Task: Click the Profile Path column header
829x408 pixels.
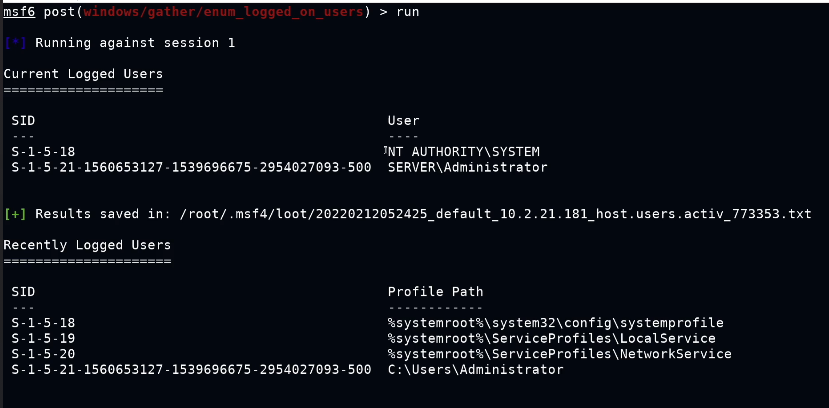Action: pos(435,292)
